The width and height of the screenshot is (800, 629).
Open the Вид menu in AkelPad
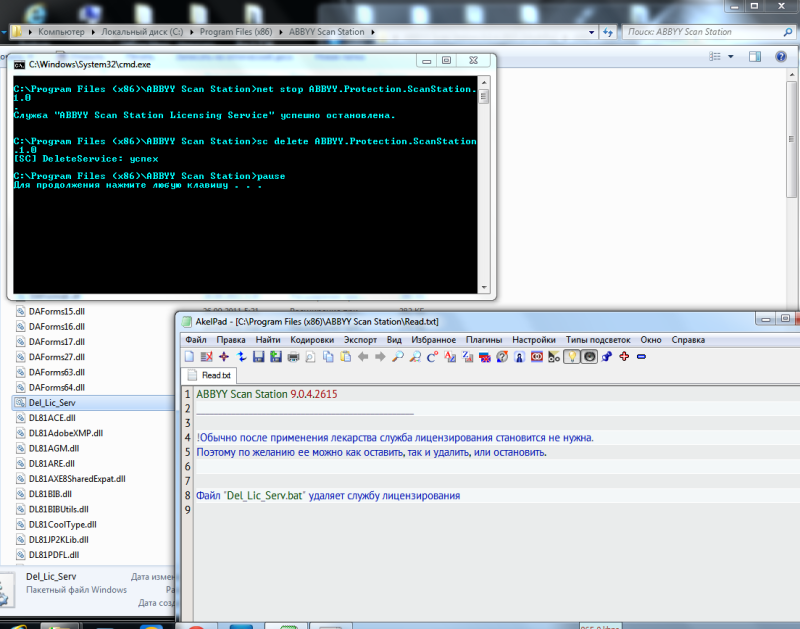point(394,340)
